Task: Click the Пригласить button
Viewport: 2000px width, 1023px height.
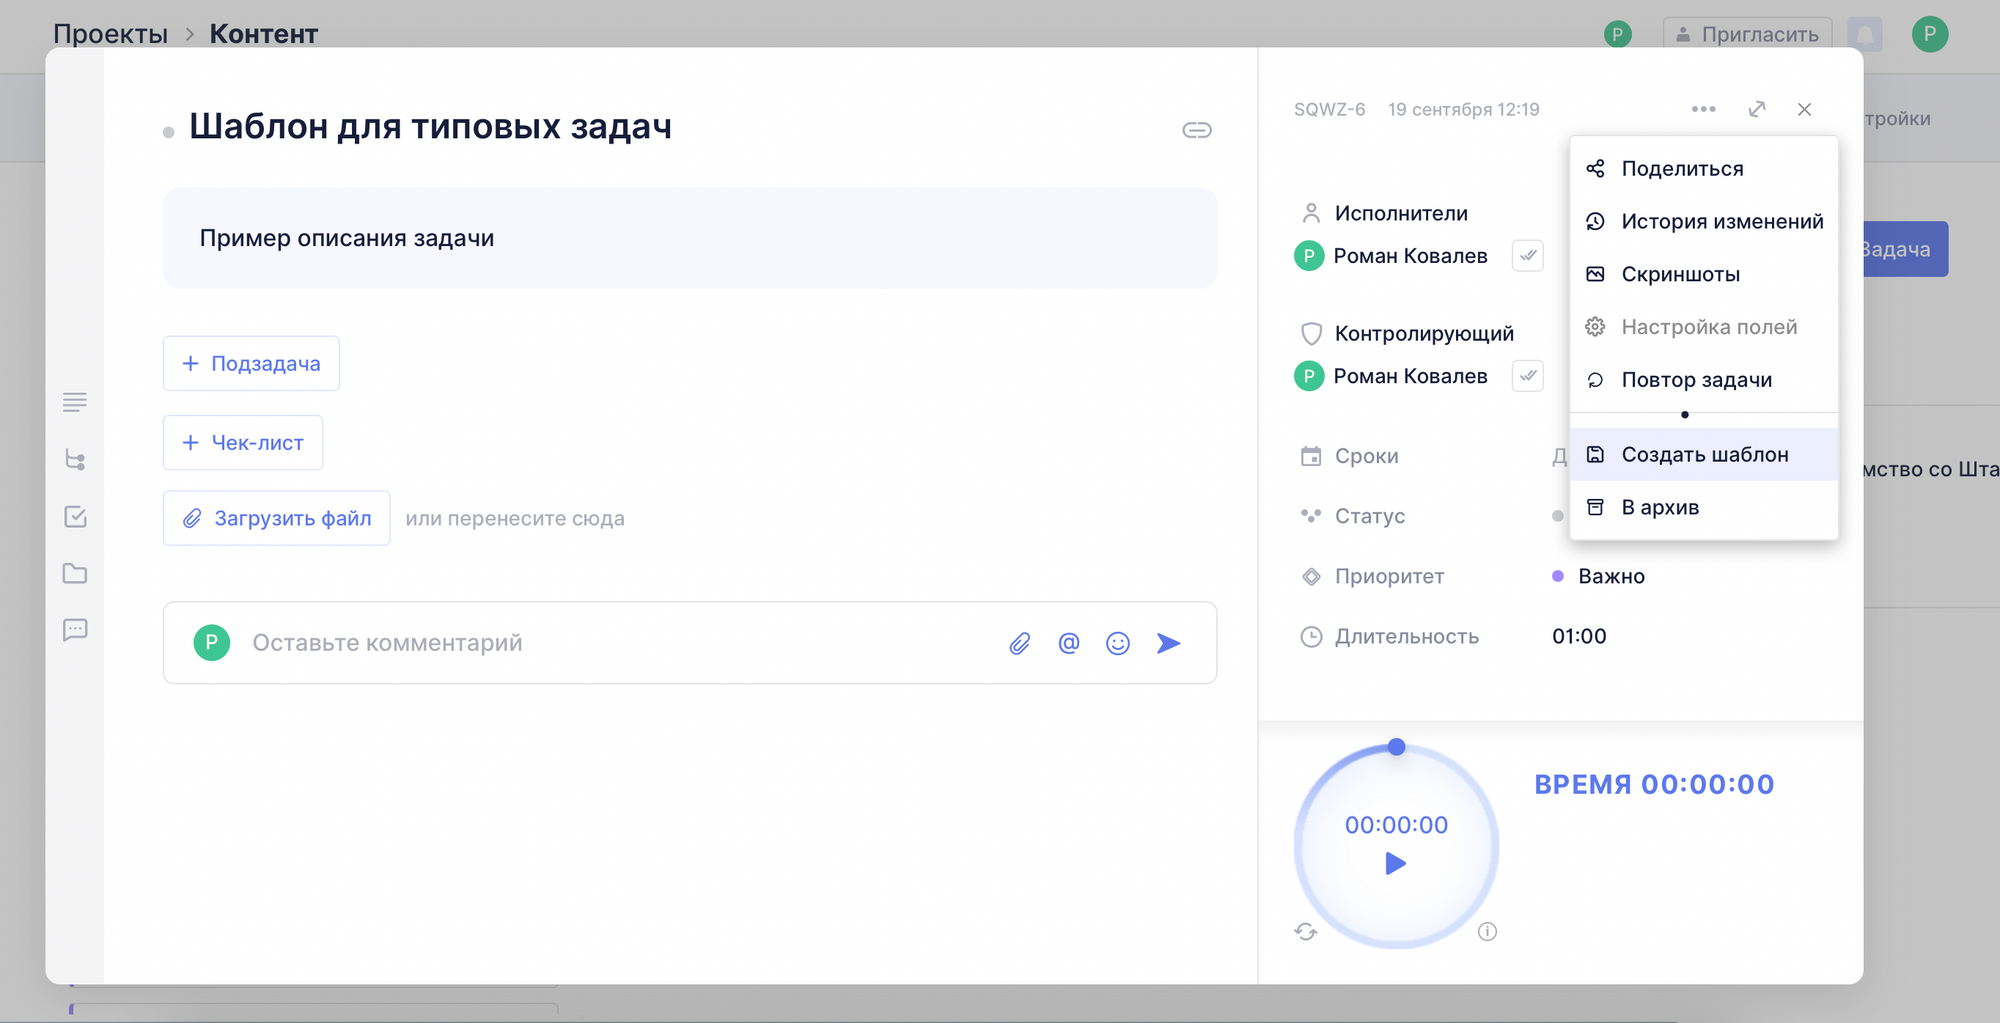Action: coord(1747,34)
